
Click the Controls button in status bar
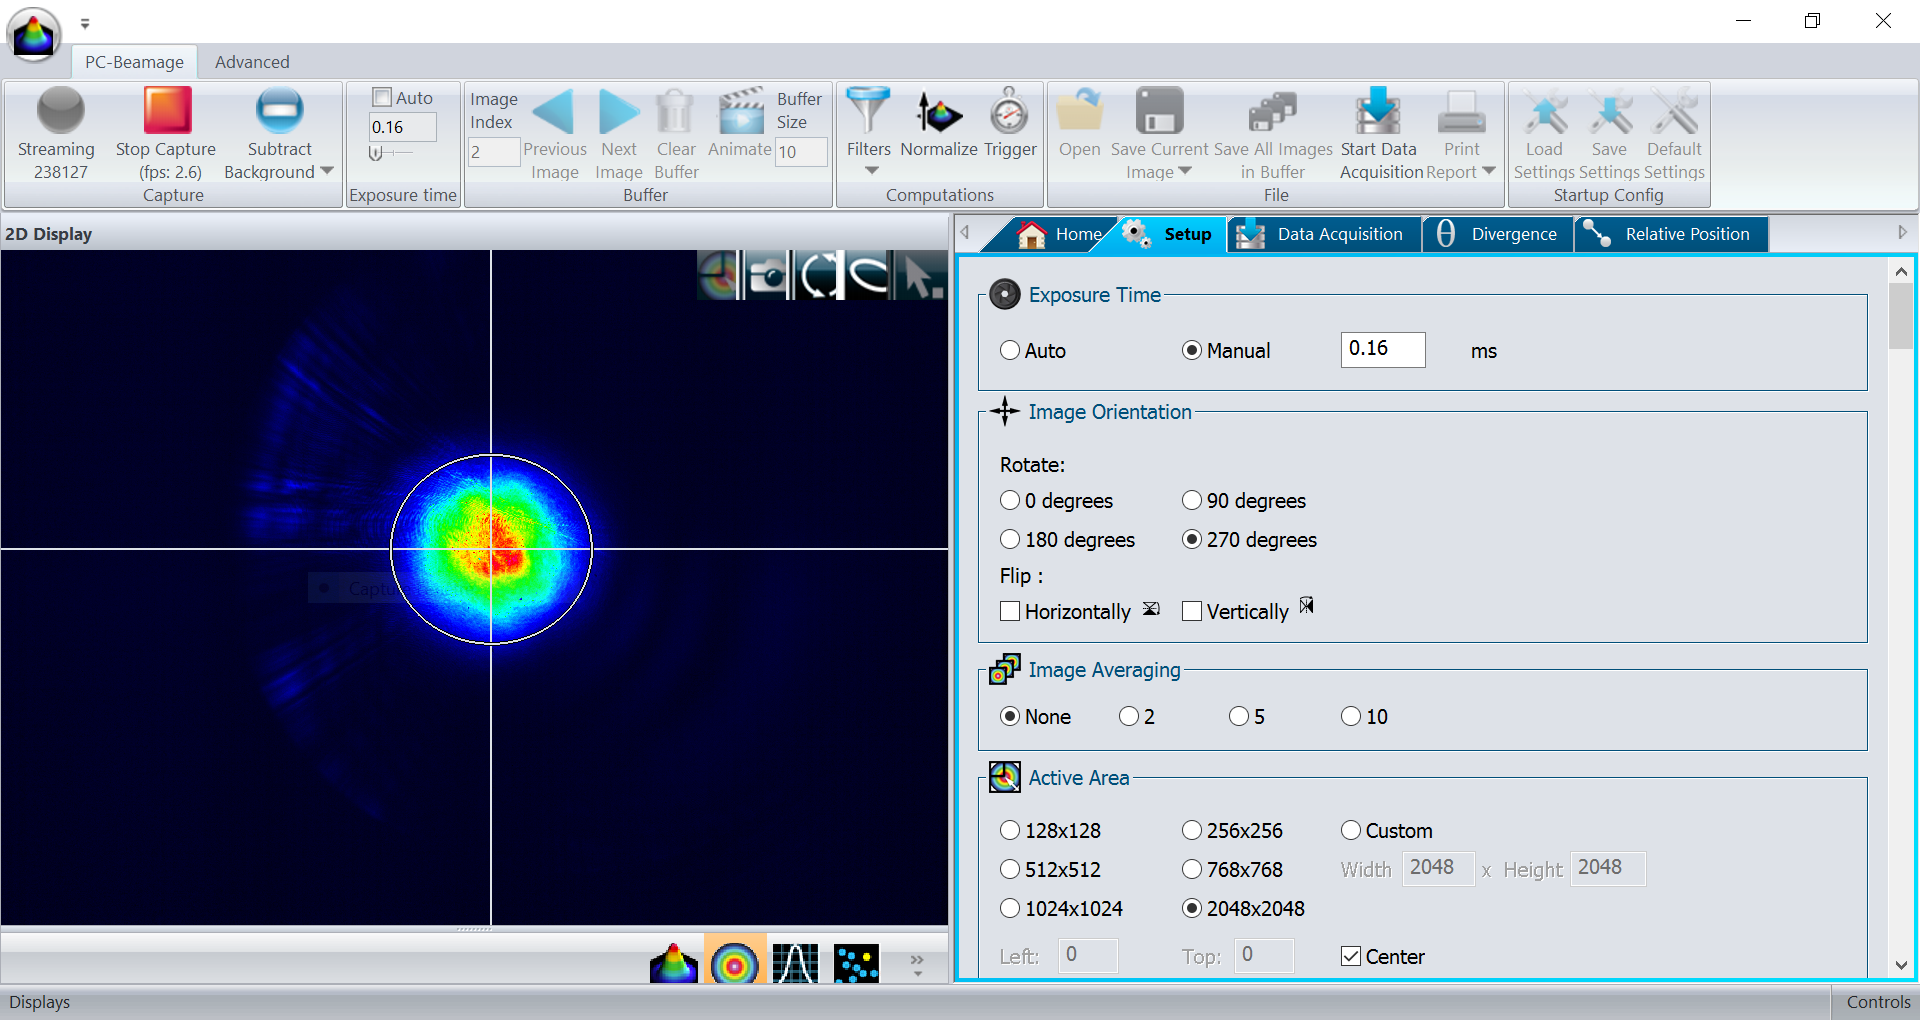click(1877, 1002)
